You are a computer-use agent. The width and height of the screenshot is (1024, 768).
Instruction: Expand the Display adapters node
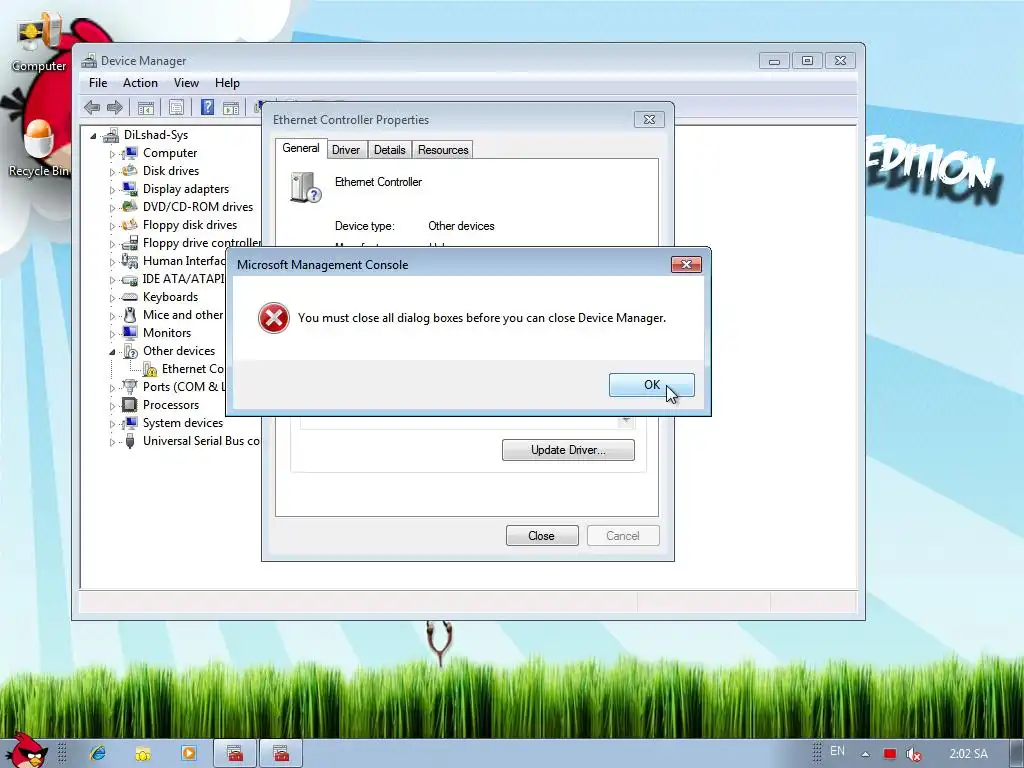click(112, 190)
